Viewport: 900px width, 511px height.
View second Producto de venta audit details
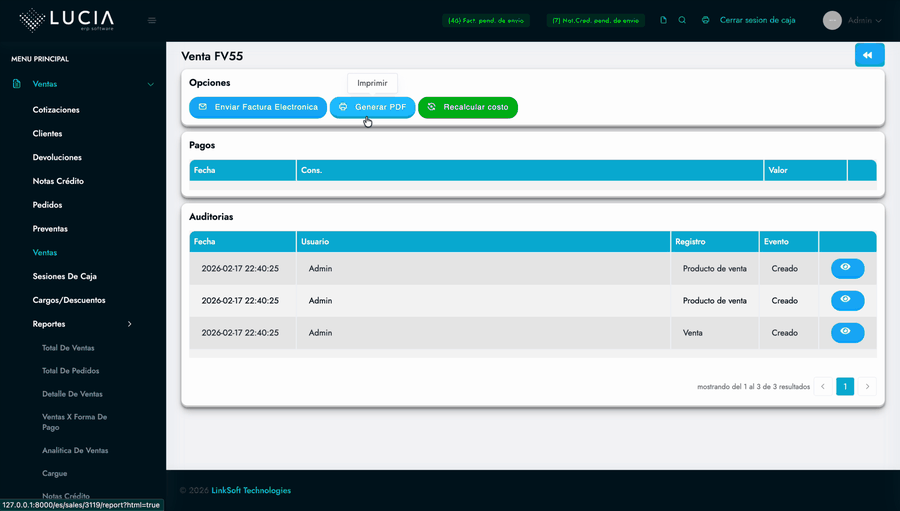tap(847, 300)
